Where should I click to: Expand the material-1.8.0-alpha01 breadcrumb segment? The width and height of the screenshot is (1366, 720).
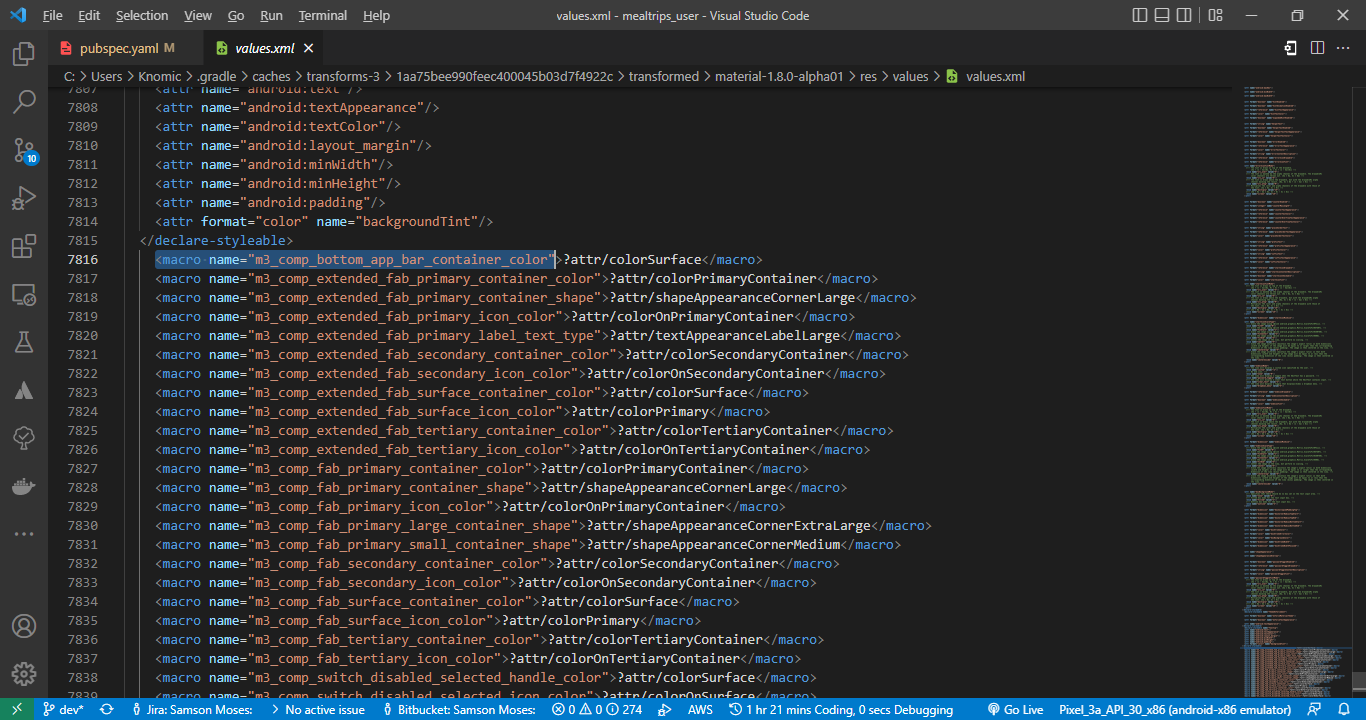(x=779, y=76)
